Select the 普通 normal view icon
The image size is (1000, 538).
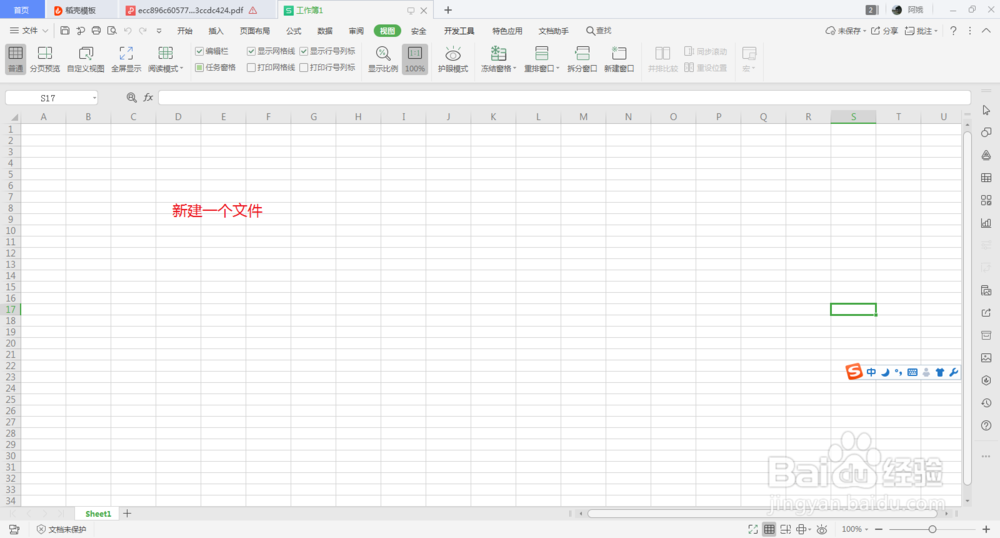click(x=16, y=59)
